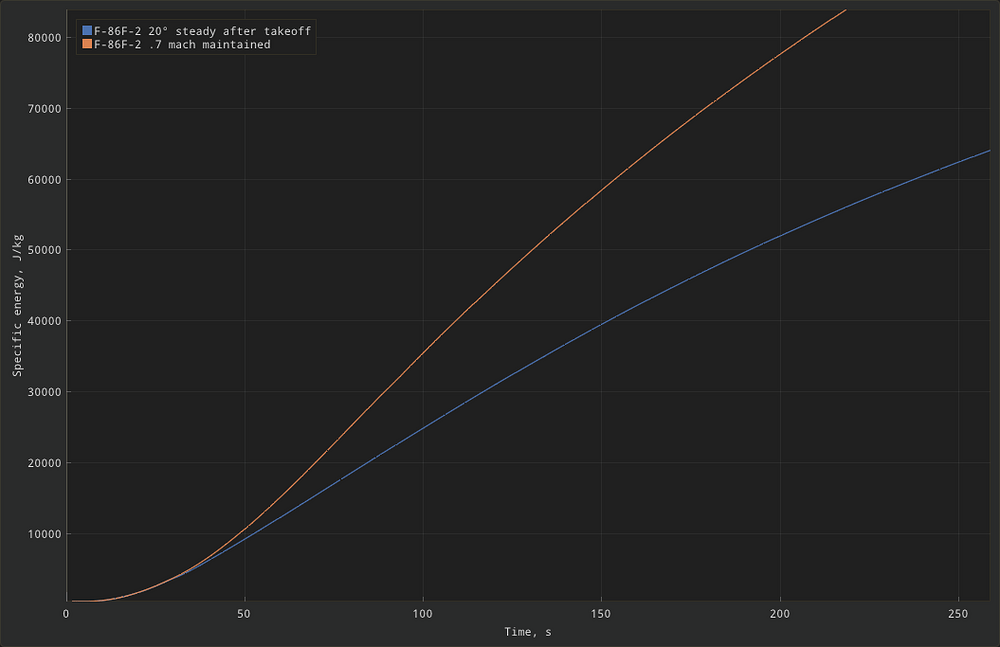Click the 20000 y-axis tick label
Screen dimensions: 1000x647
click(45, 463)
